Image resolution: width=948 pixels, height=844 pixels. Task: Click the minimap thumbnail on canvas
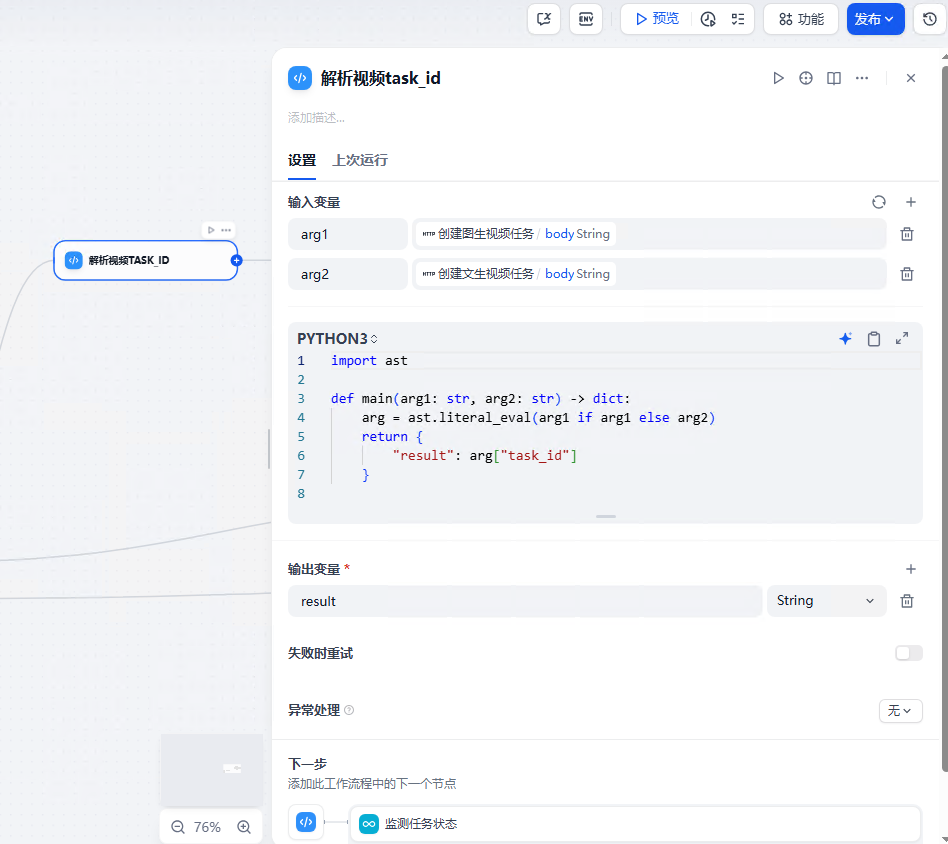click(212, 769)
